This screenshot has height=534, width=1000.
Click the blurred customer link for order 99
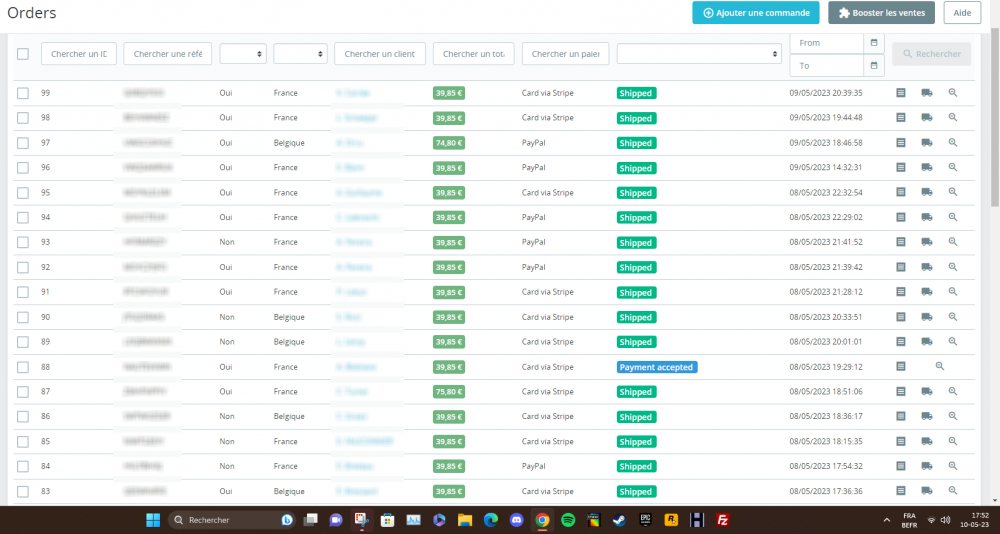click(353, 93)
